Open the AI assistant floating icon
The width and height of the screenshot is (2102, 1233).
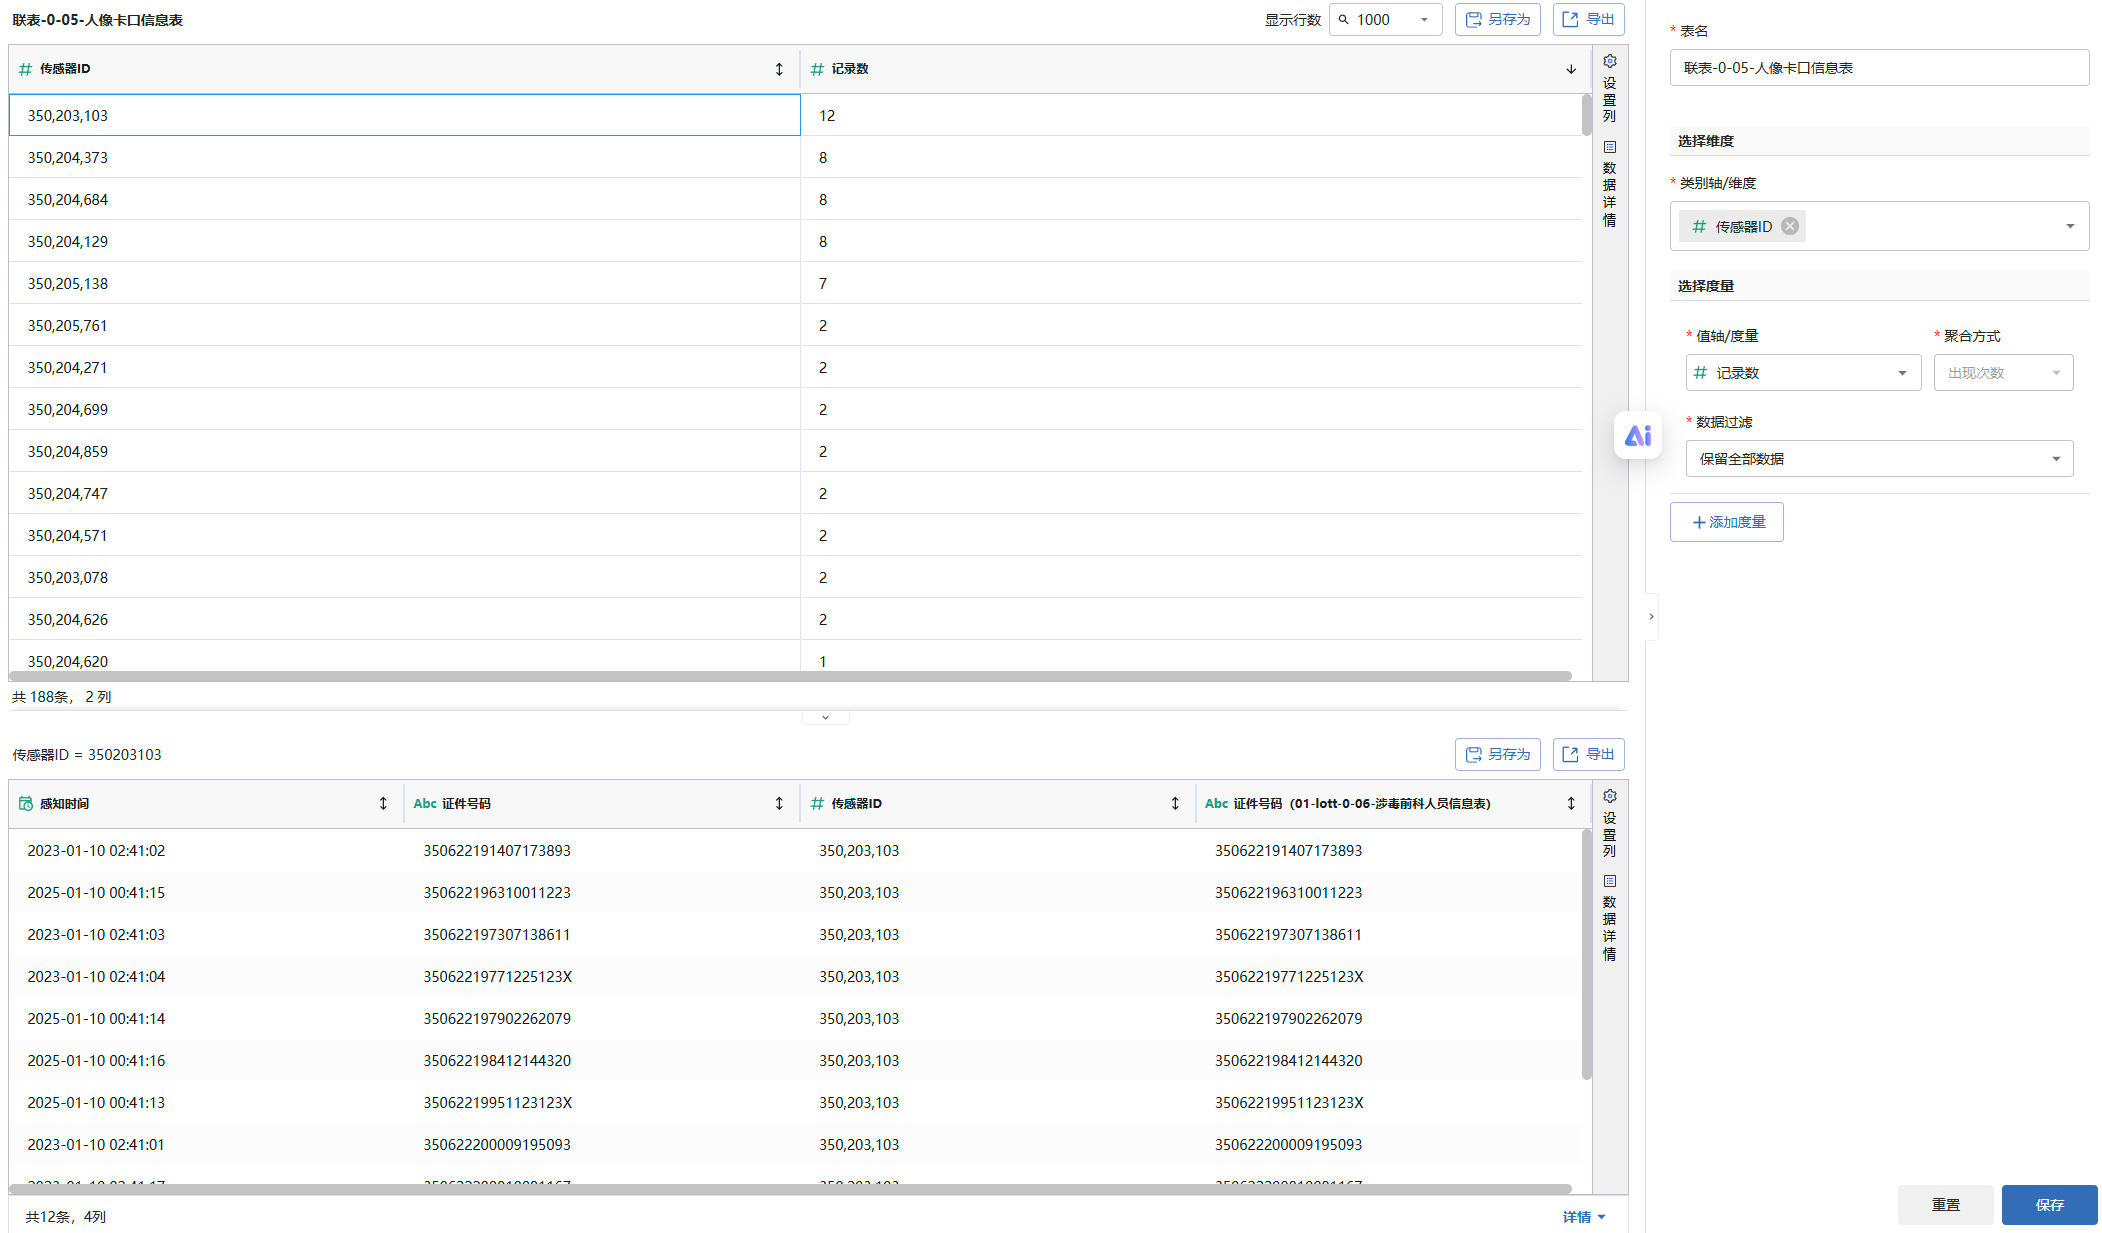(1637, 436)
